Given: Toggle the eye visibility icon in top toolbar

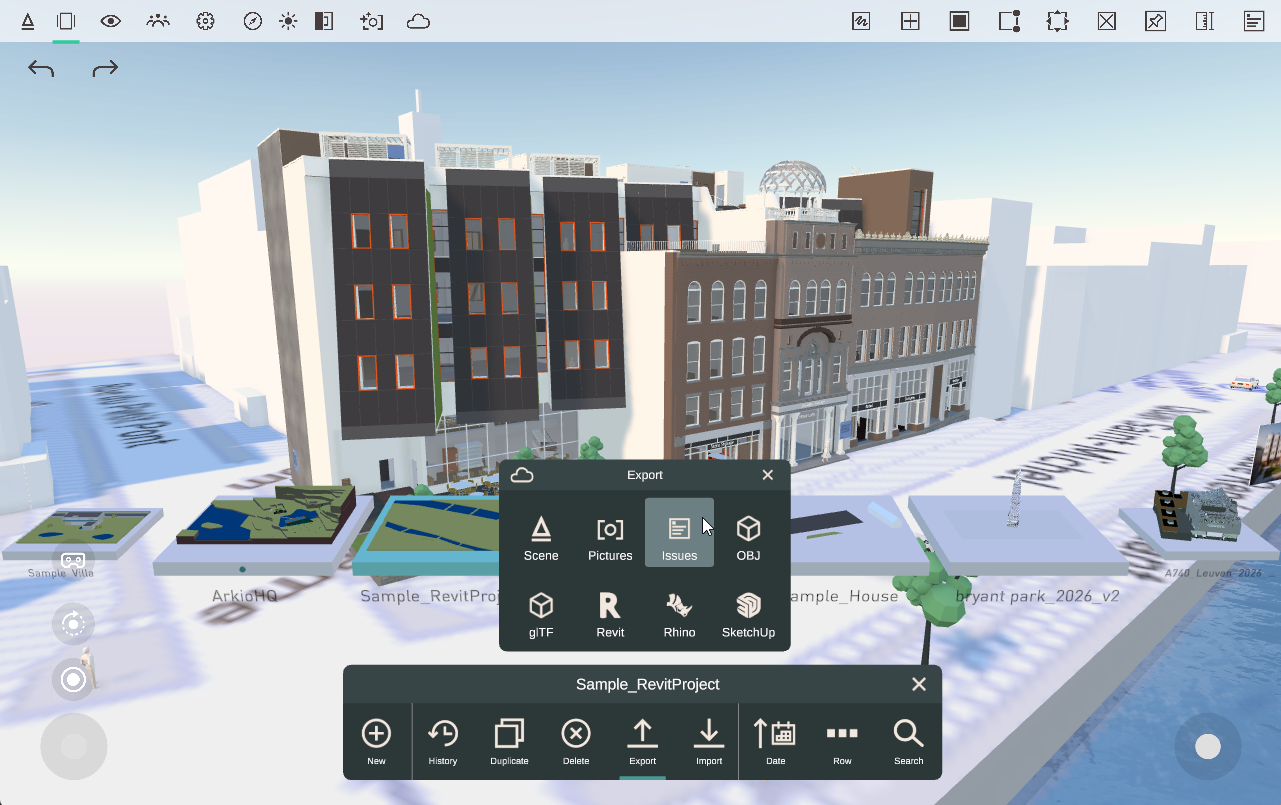Looking at the screenshot, I should [111, 21].
